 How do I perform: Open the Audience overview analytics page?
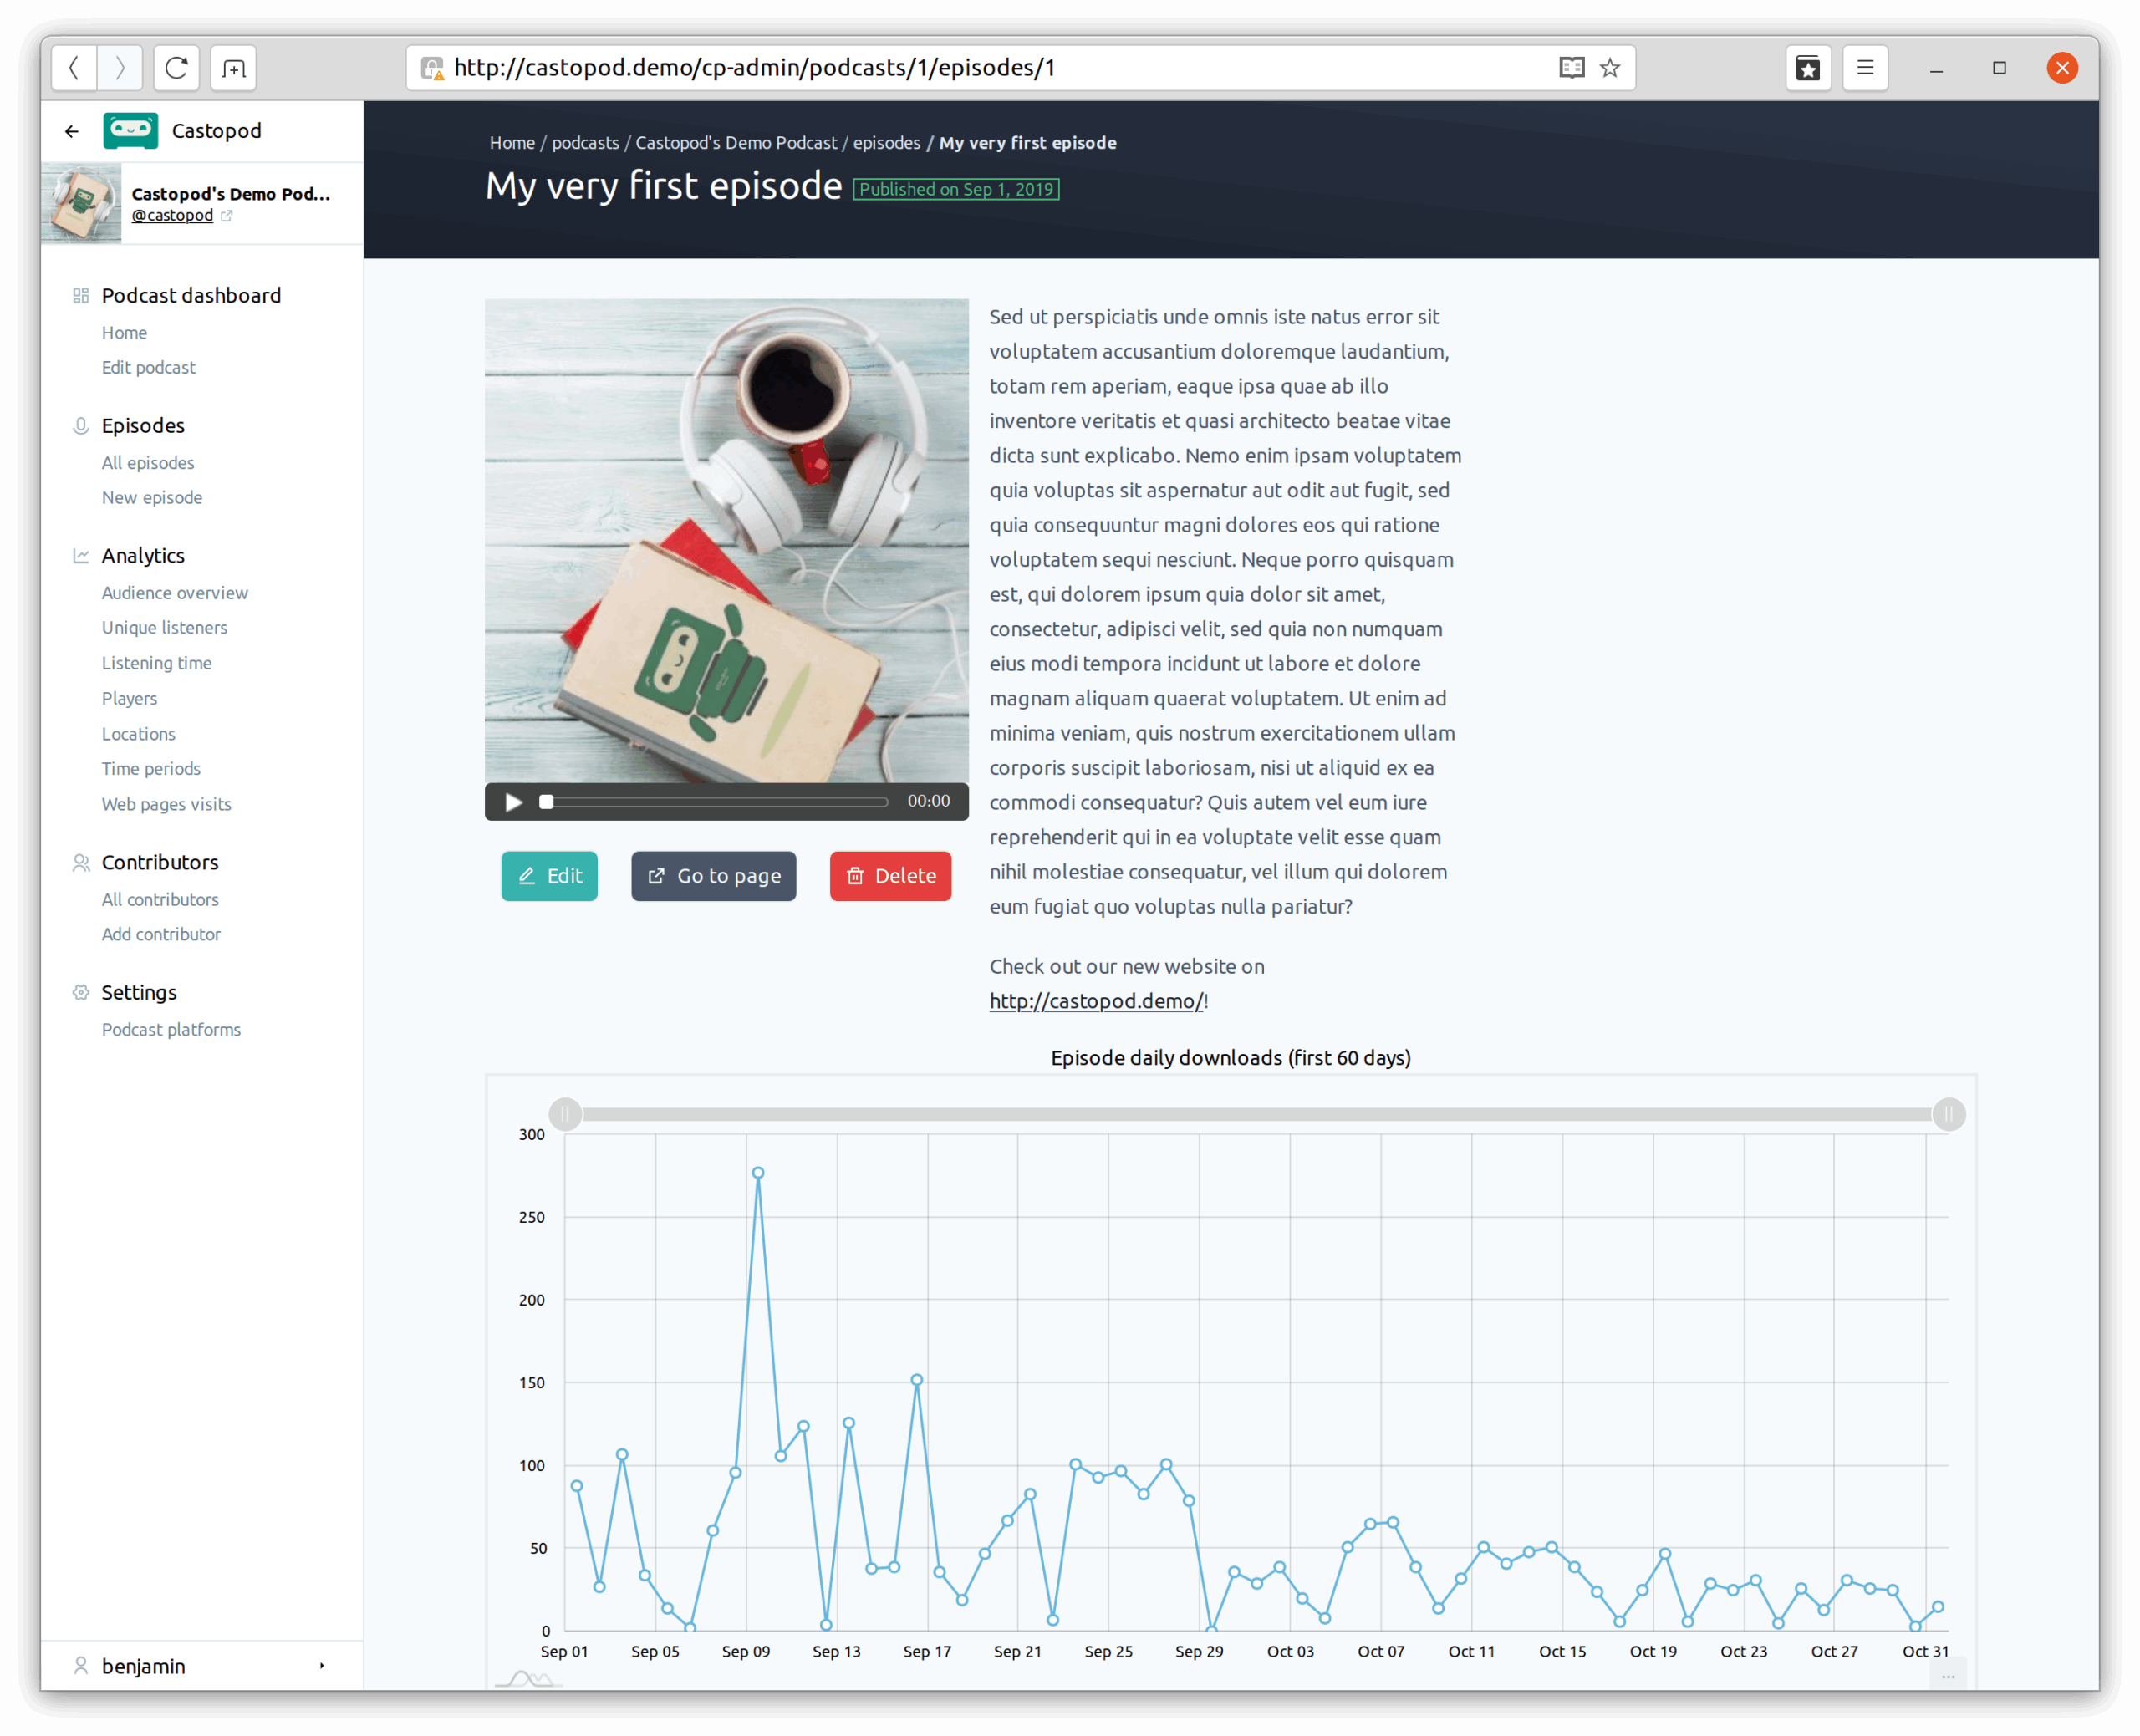tap(175, 593)
